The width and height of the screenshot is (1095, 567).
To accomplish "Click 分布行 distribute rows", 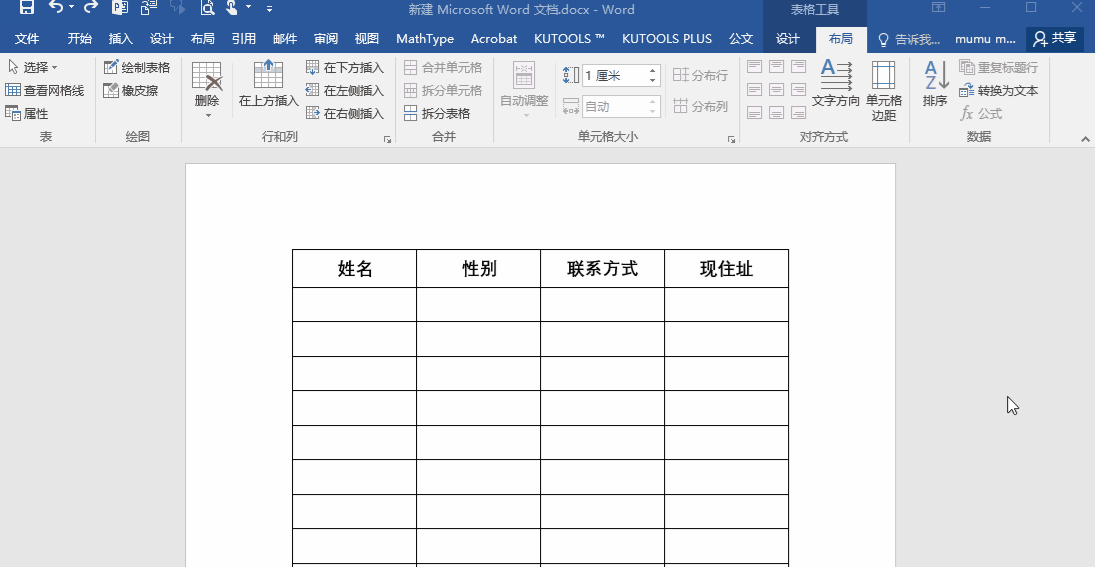I will click(700, 75).
